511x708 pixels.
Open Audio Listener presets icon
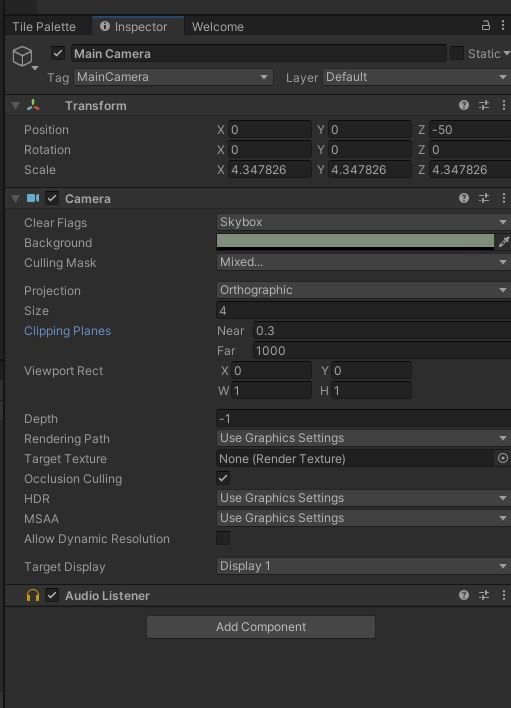pos(484,595)
